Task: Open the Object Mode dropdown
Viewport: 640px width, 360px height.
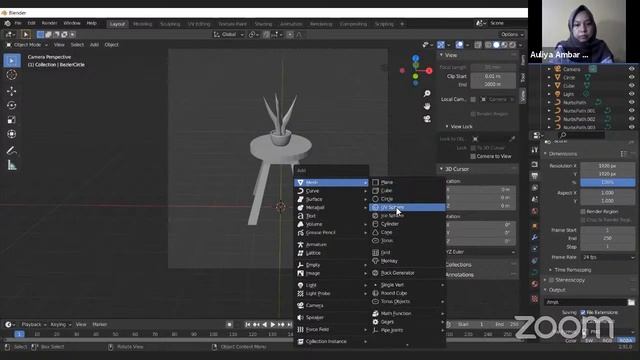Action: click(x=27, y=45)
